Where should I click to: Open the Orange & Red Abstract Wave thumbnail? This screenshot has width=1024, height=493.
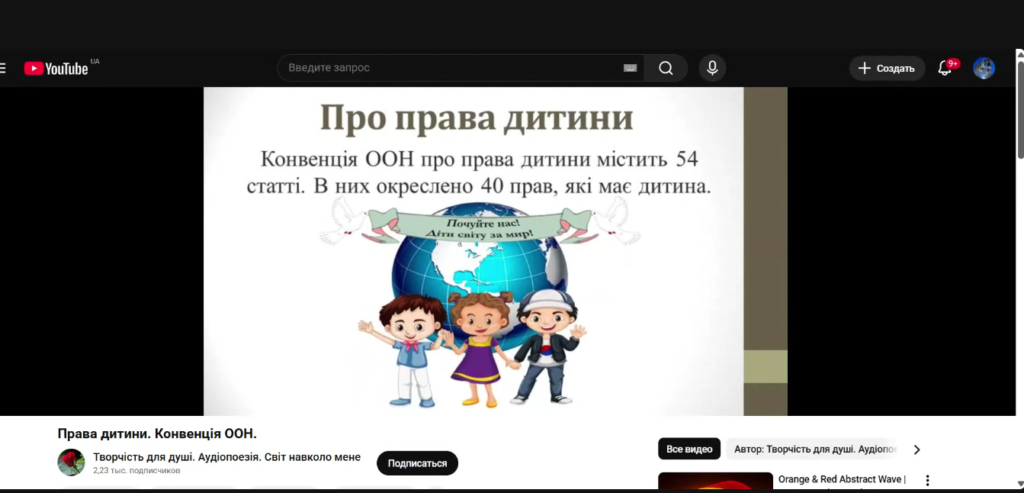715,482
